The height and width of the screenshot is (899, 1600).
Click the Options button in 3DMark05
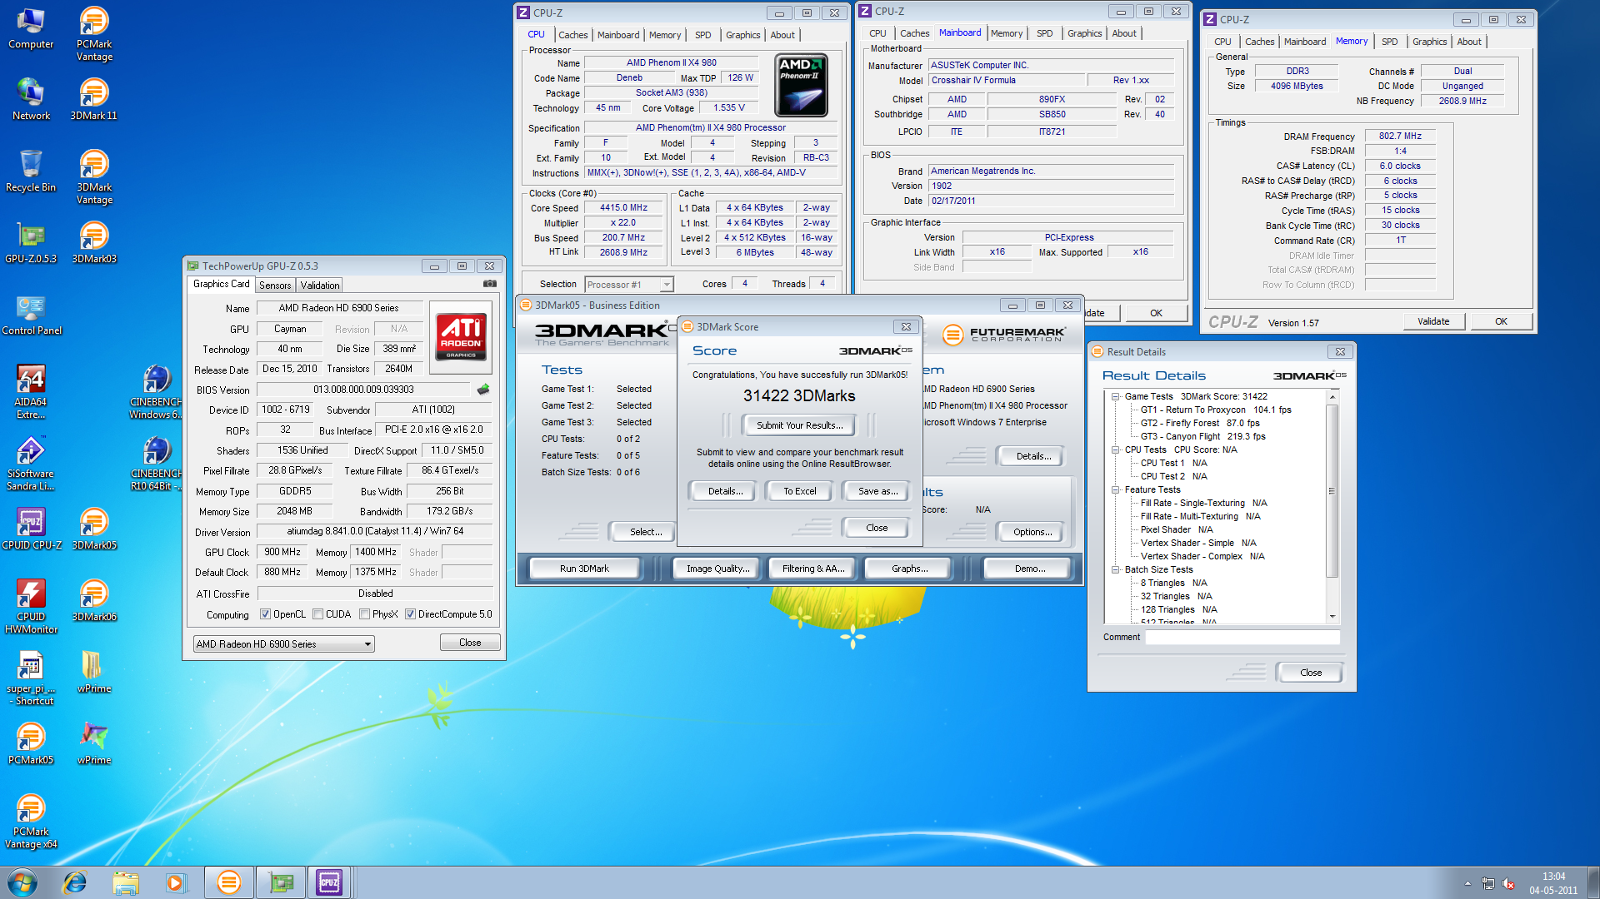click(x=1031, y=532)
